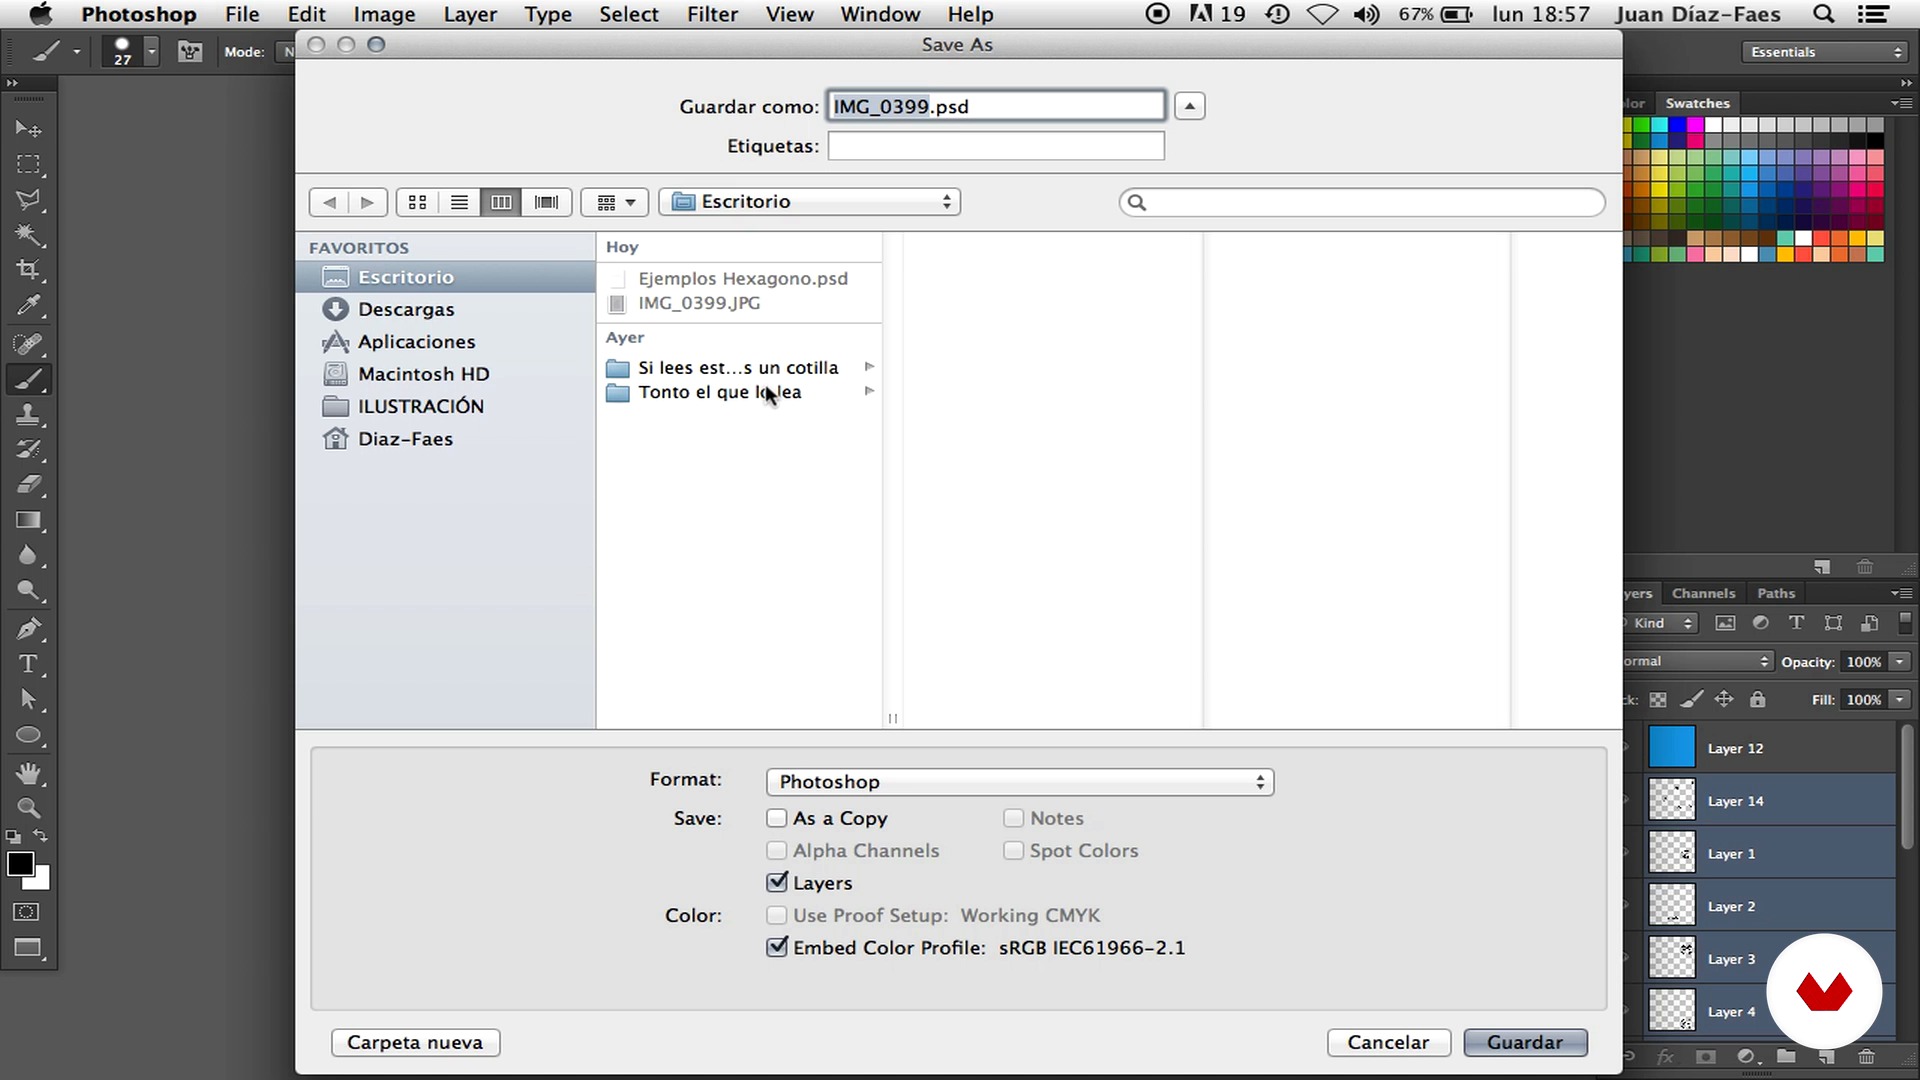This screenshot has width=1920, height=1080.
Task: Enable the As a Copy checkbox
Action: [x=776, y=818]
